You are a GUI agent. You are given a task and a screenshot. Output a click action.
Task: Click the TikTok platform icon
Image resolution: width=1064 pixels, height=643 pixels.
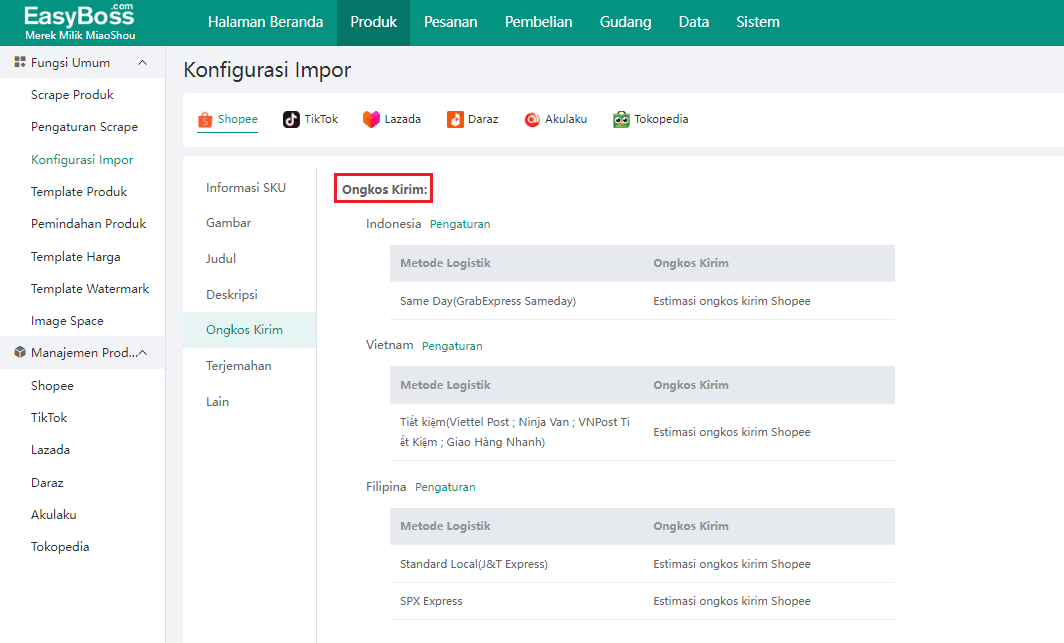(291, 119)
